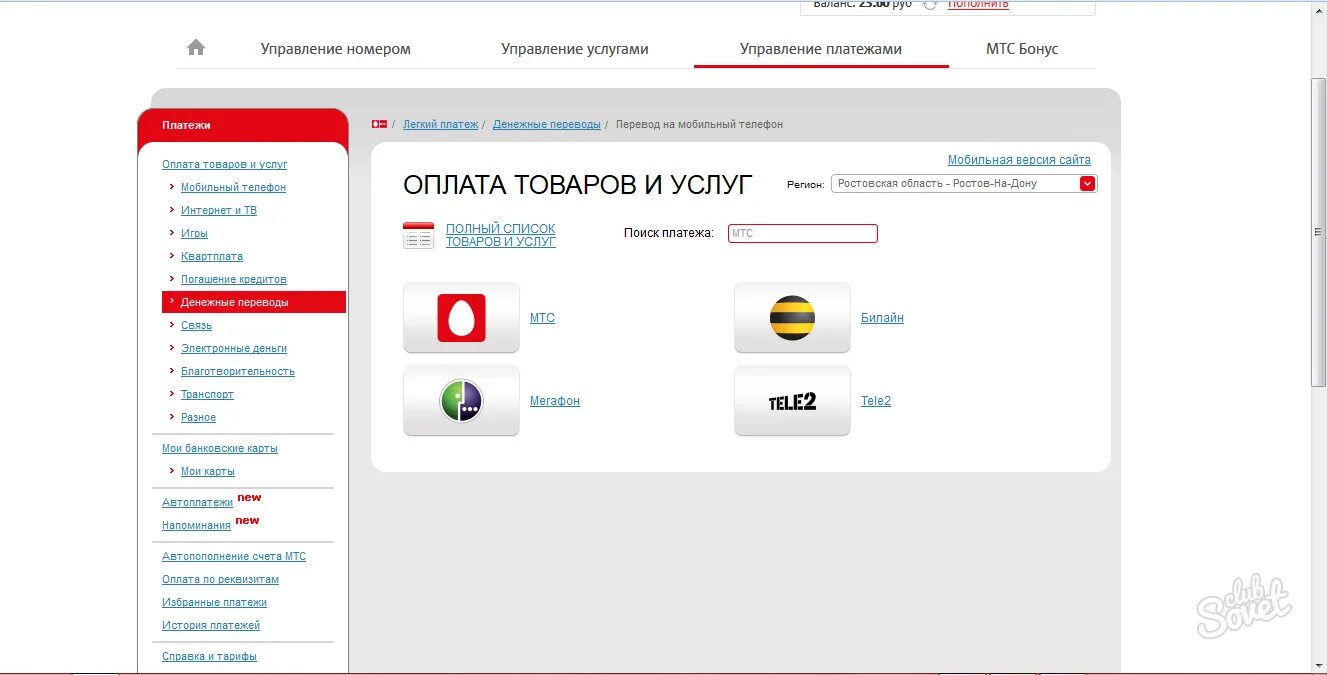Open Интернет и ТВ sidebar link

coord(219,210)
